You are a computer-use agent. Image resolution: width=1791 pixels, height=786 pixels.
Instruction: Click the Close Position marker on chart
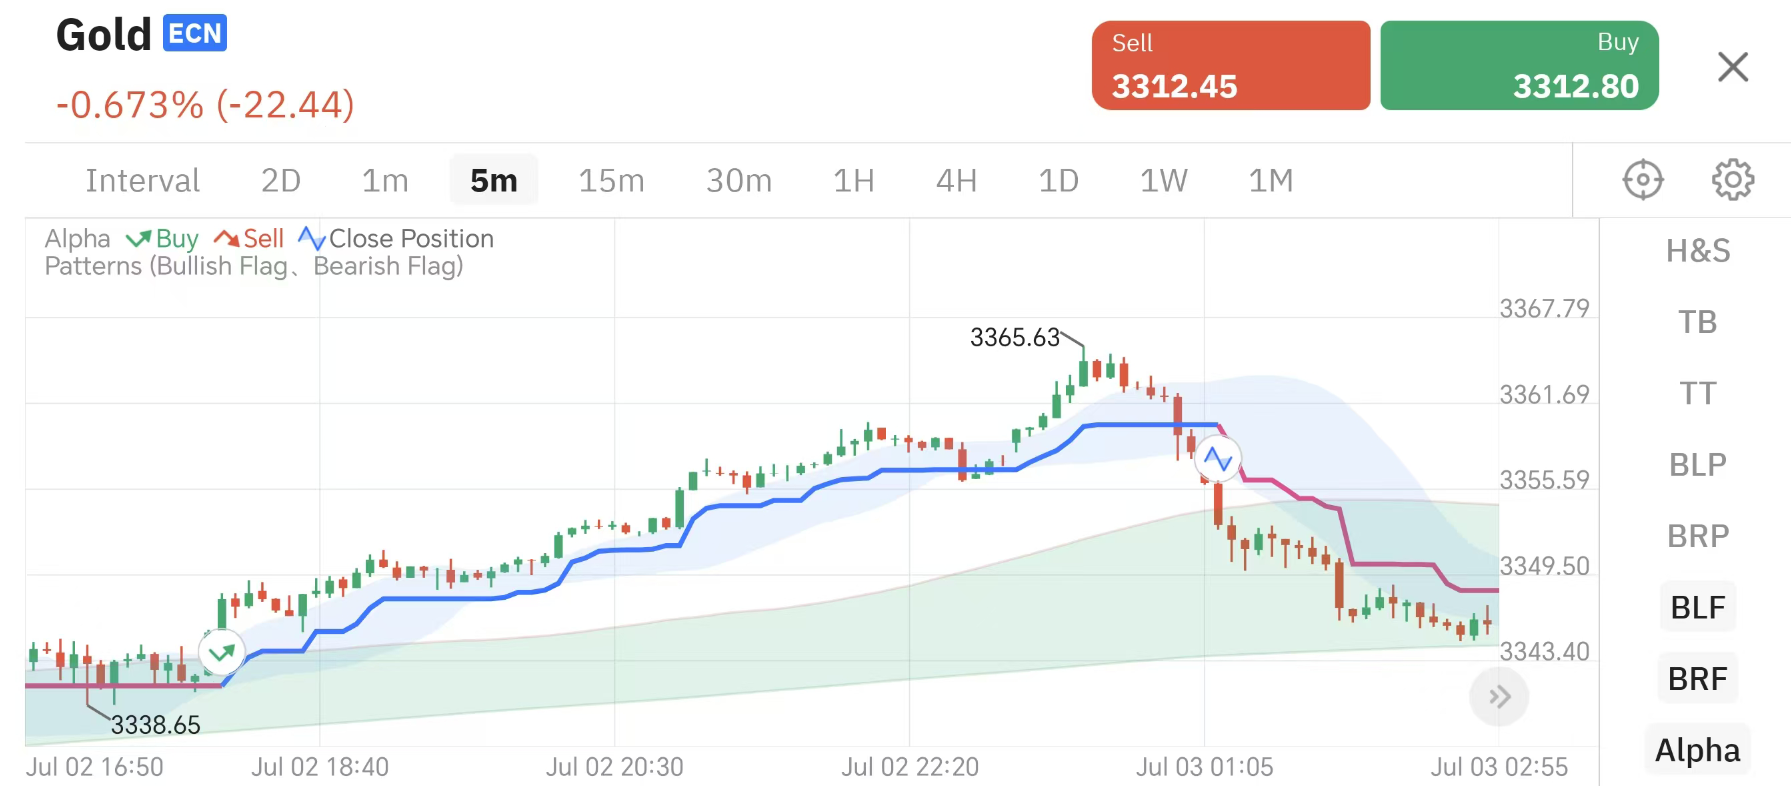pyautogui.click(x=1217, y=459)
